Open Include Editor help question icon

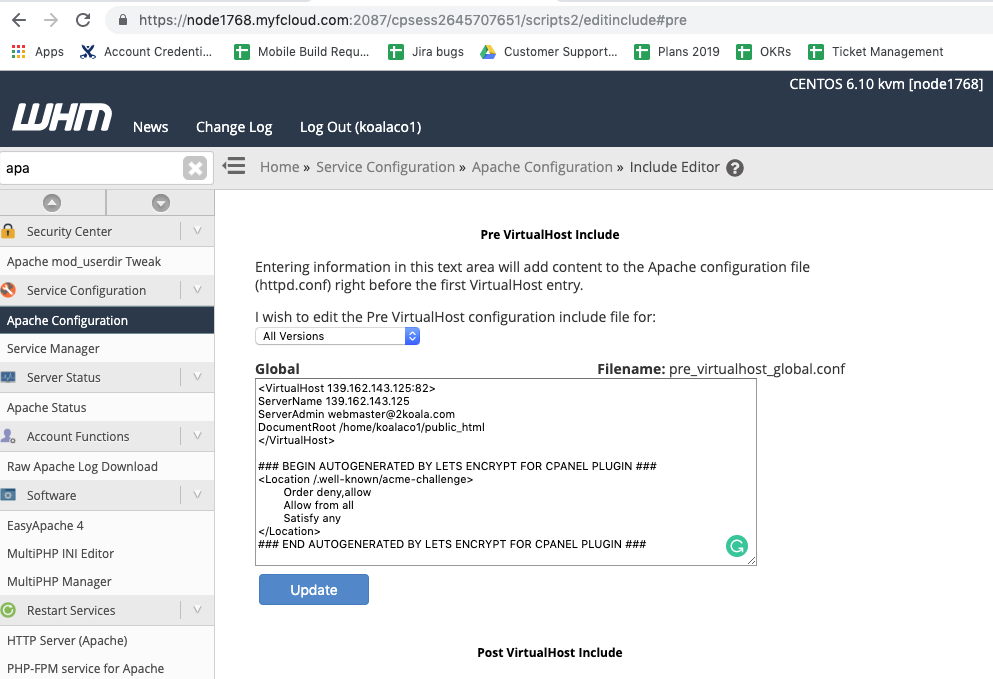735,168
